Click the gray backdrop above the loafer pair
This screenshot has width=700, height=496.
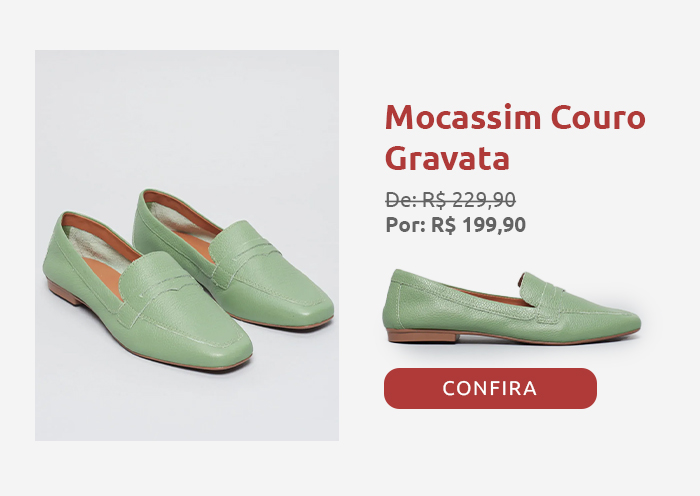coord(187,116)
